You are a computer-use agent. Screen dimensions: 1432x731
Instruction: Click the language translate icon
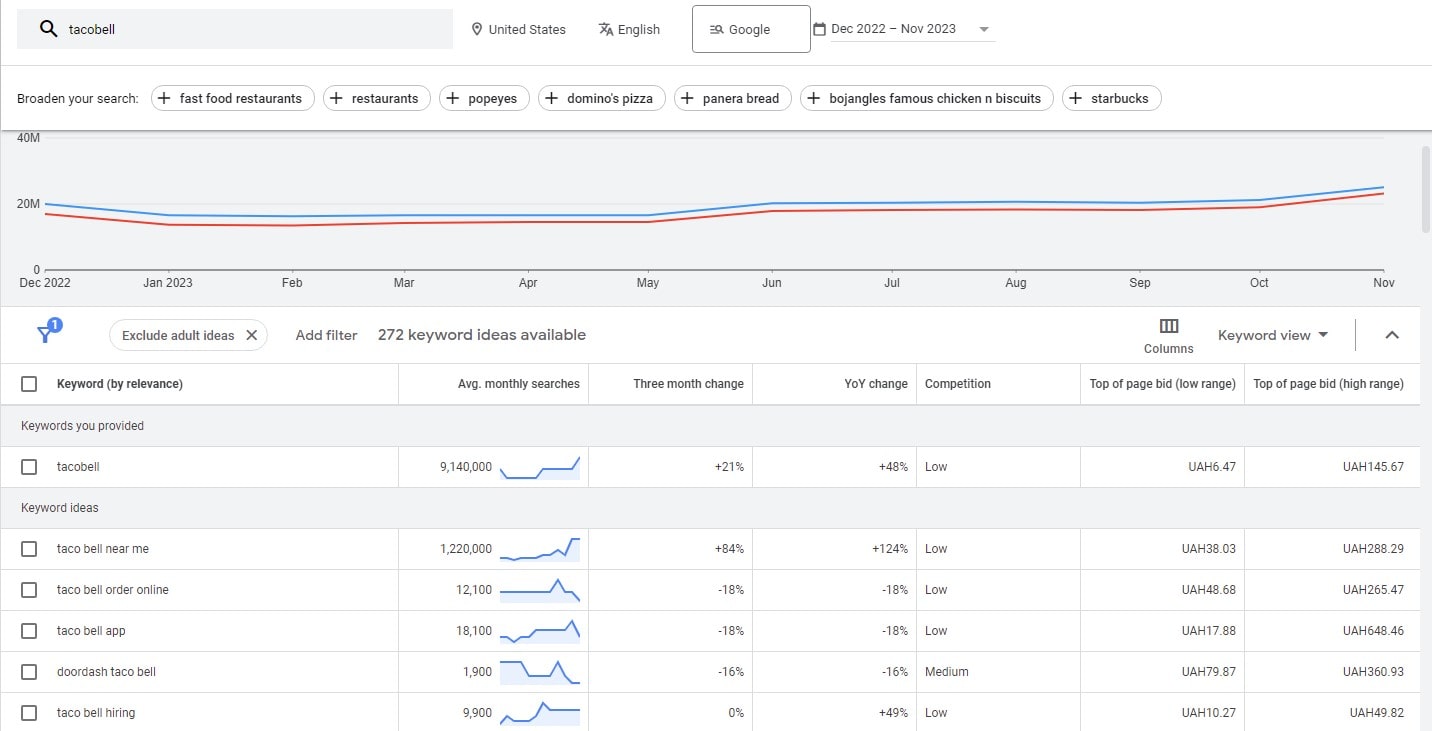606,29
